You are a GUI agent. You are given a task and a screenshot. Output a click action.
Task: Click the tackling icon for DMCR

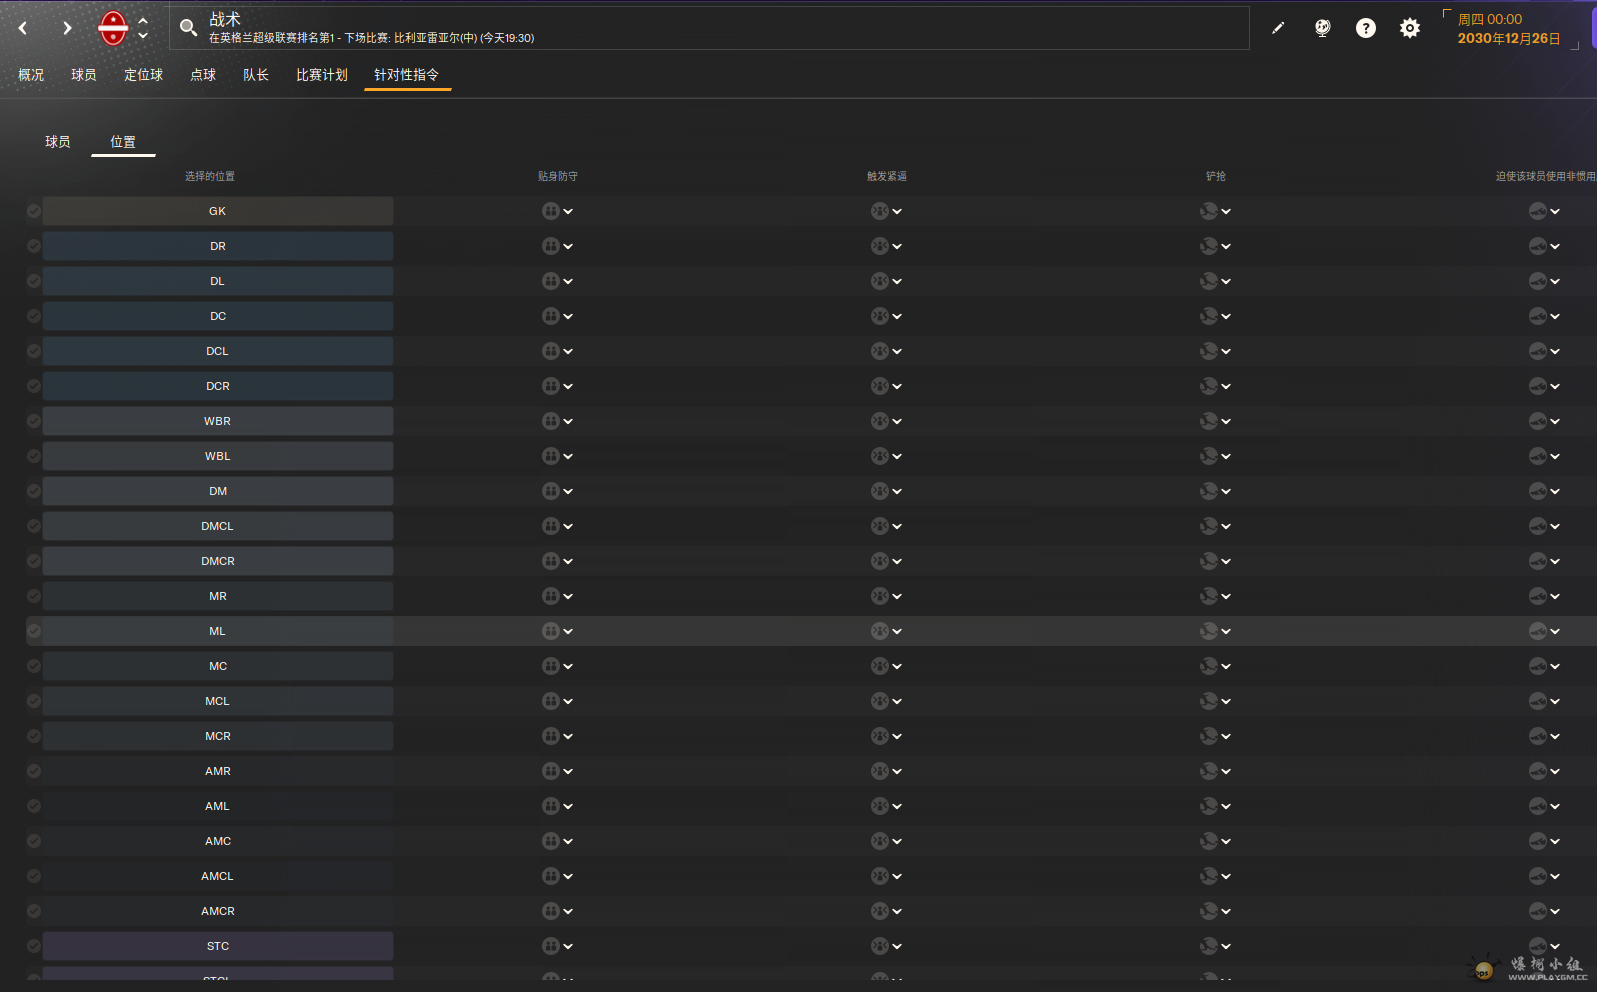[x=1209, y=561]
